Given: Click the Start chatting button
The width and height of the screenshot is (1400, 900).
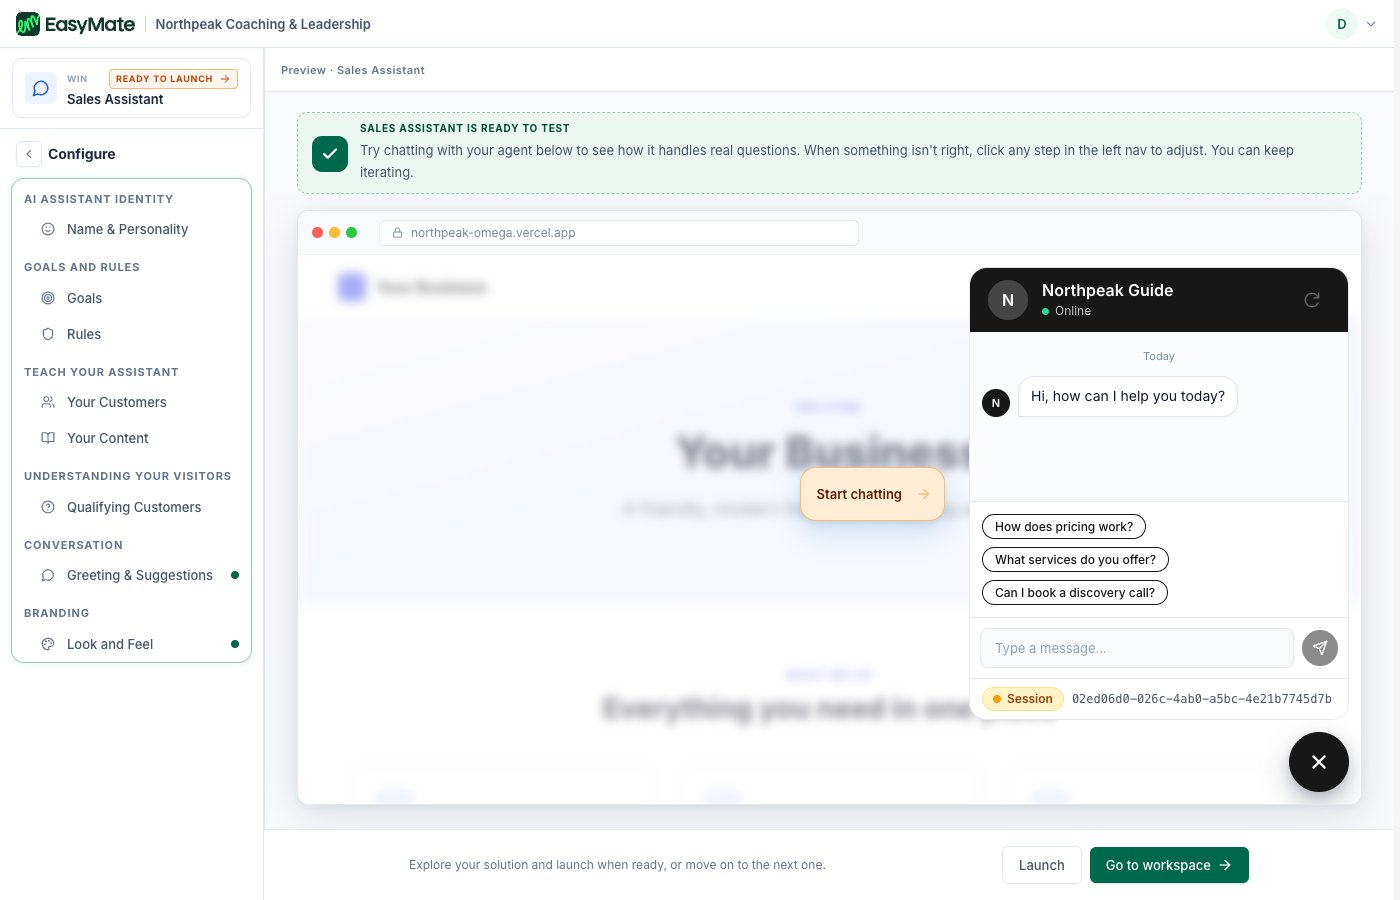Looking at the screenshot, I should [872, 494].
